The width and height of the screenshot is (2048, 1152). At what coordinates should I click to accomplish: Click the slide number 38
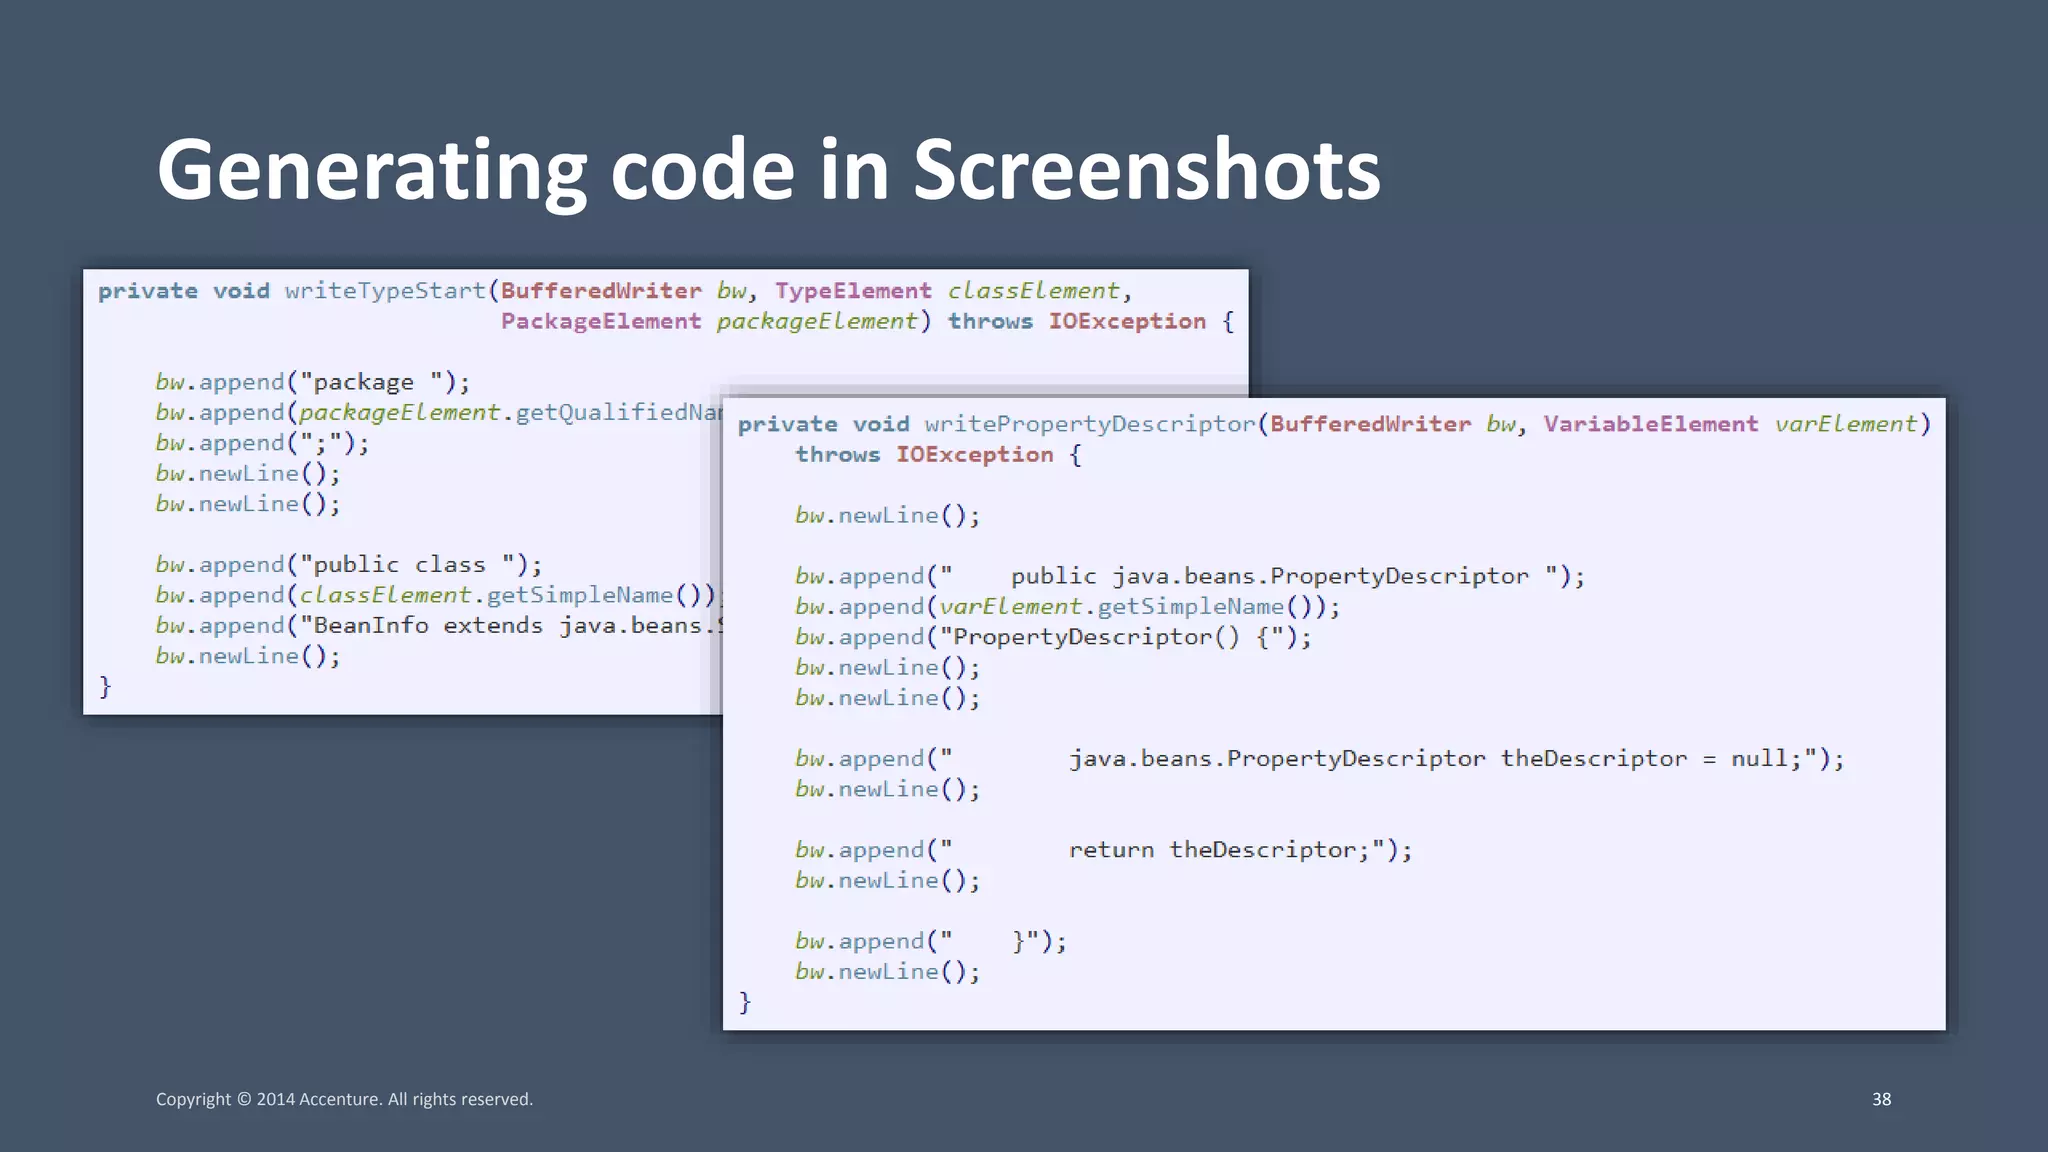(x=1881, y=1099)
